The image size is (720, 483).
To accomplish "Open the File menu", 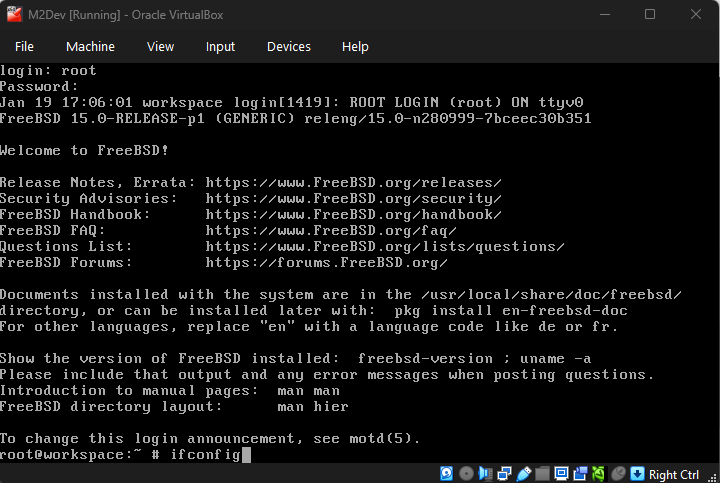I will pyautogui.click(x=24, y=46).
